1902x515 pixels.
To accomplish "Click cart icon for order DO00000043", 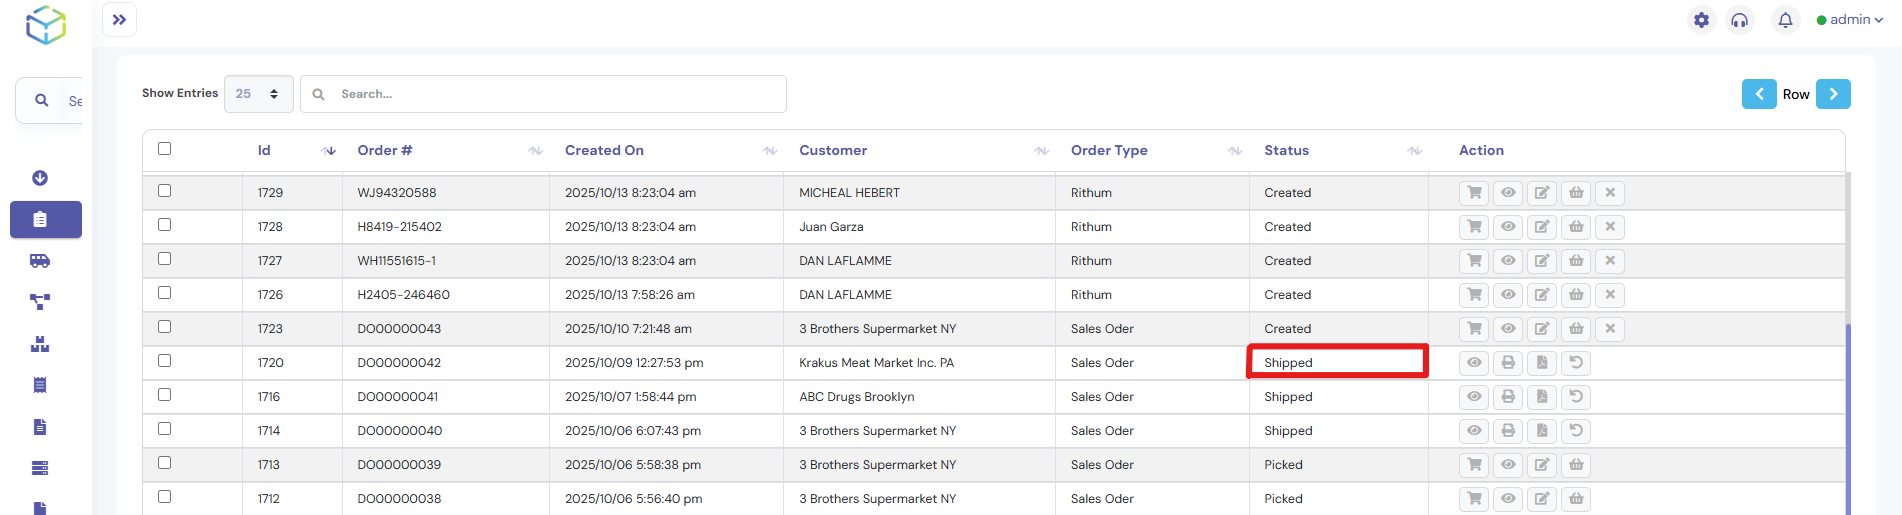I will coord(1474,329).
